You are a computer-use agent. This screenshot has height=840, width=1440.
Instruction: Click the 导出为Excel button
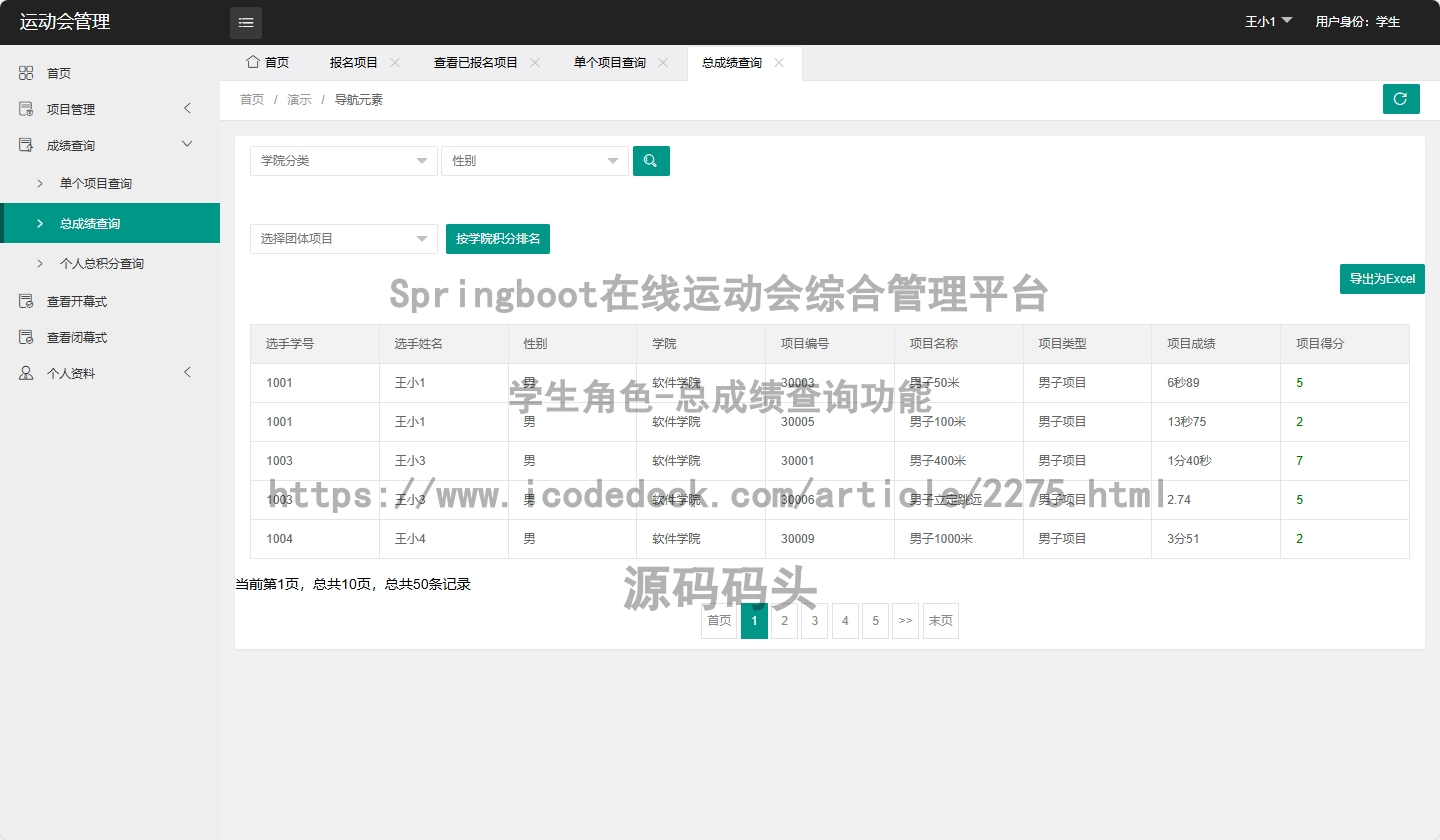pos(1382,279)
